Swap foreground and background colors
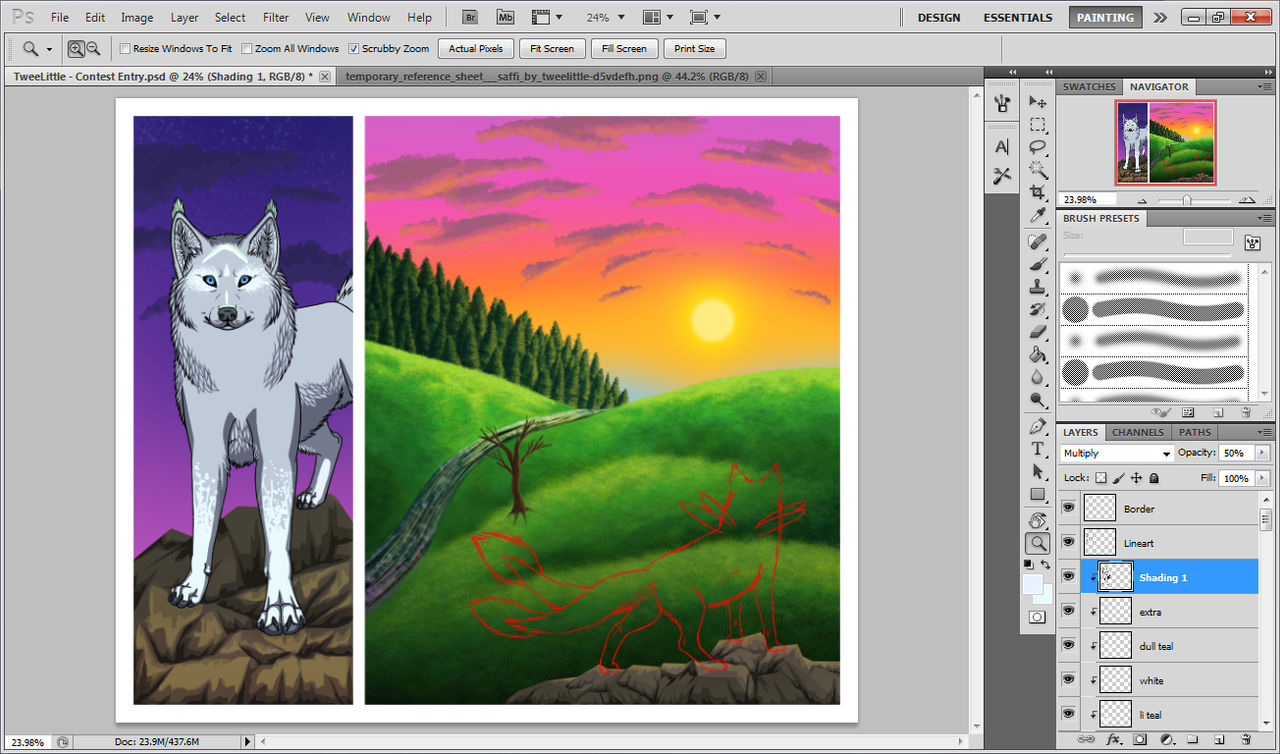This screenshot has width=1280, height=754. (1046, 565)
